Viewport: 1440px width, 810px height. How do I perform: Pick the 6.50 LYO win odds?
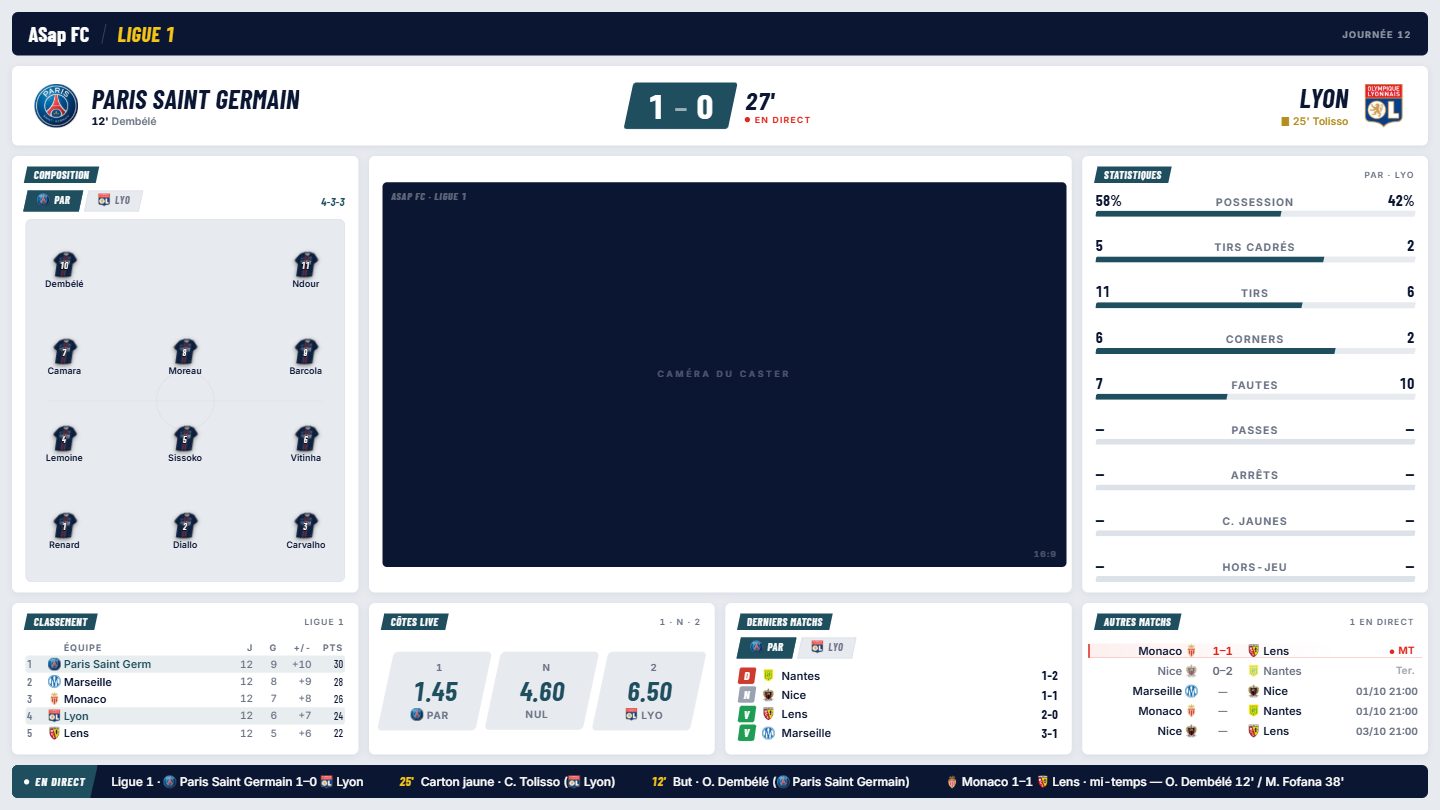click(x=649, y=691)
